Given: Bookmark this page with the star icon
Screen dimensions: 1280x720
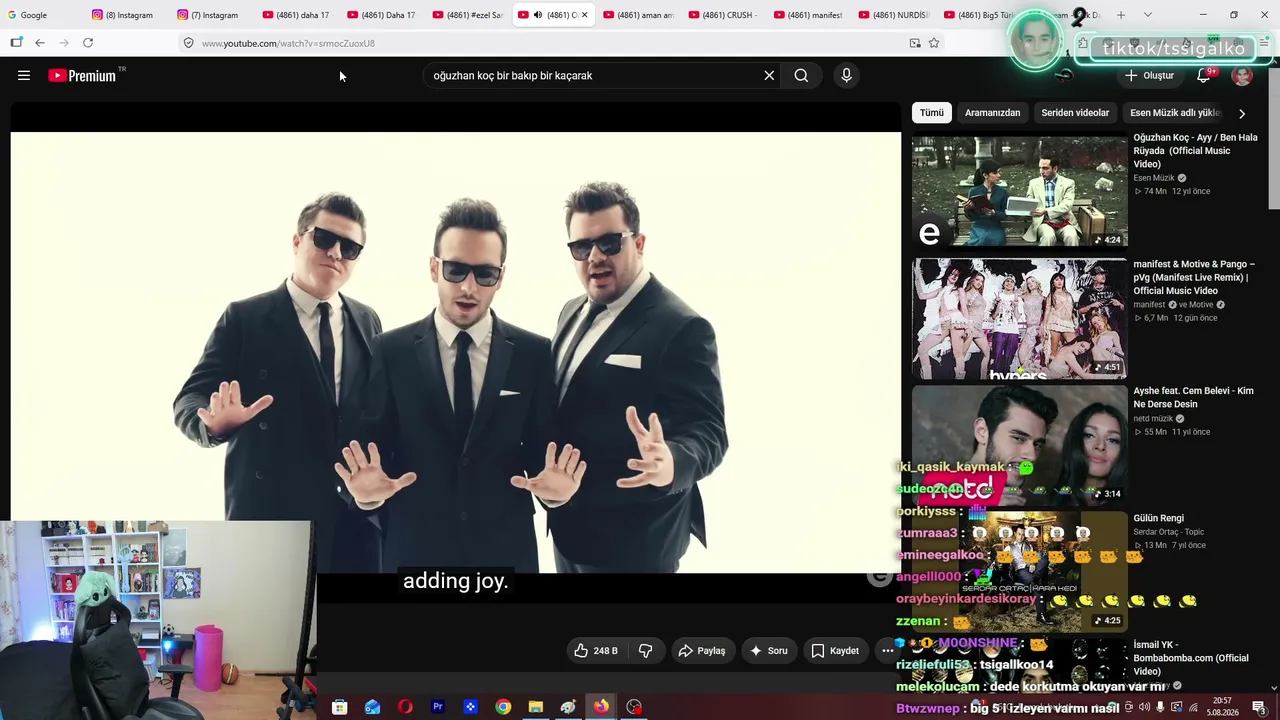Looking at the screenshot, I should (934, 43).
